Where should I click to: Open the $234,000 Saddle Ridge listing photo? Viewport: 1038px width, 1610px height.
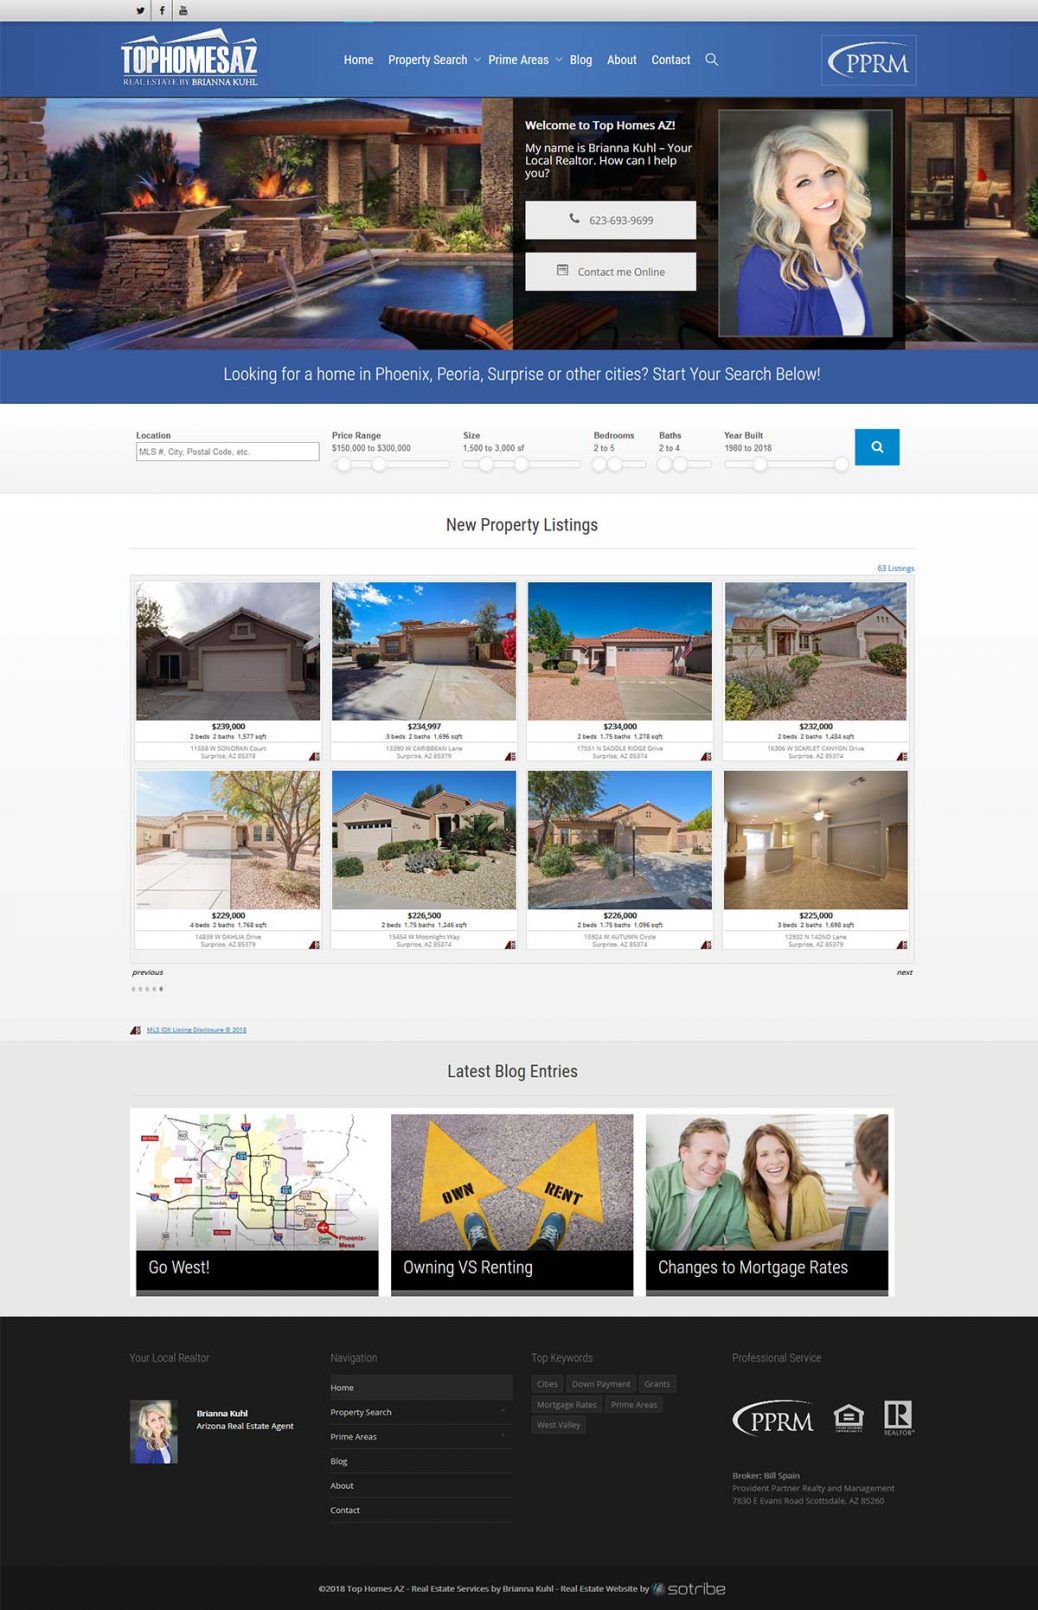point(620,651)
